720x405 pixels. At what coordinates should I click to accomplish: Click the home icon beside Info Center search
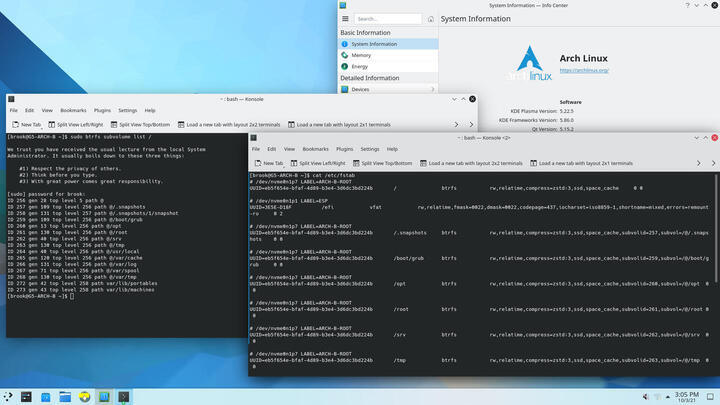431,19
